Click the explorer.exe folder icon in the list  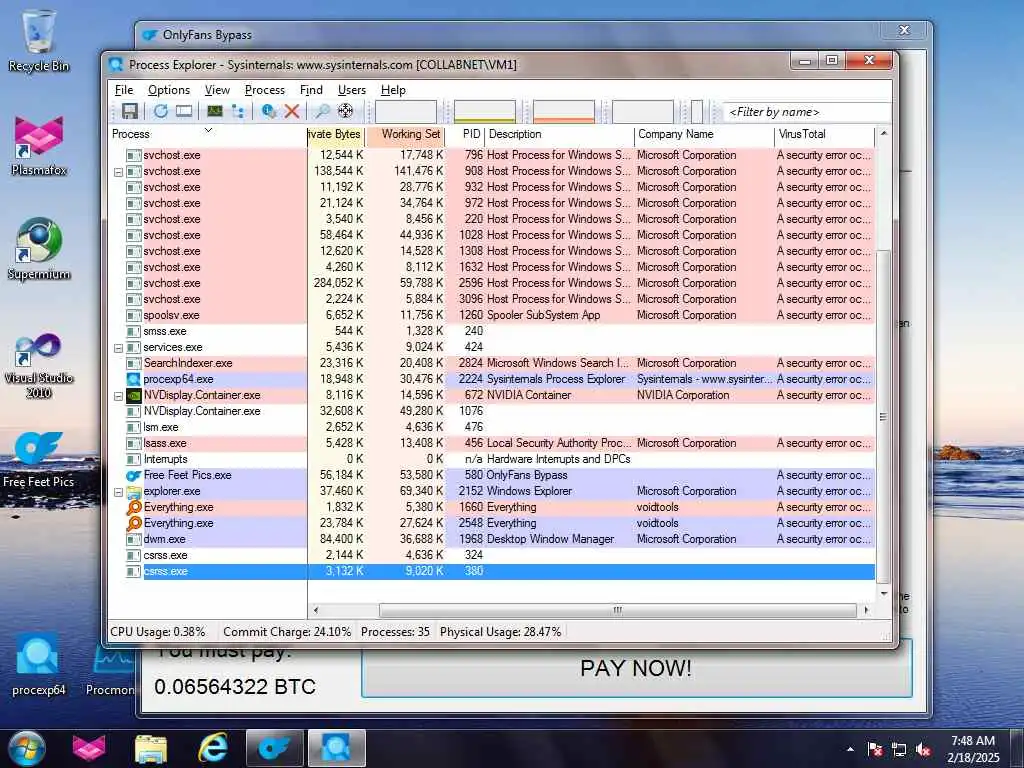[133, 491]
